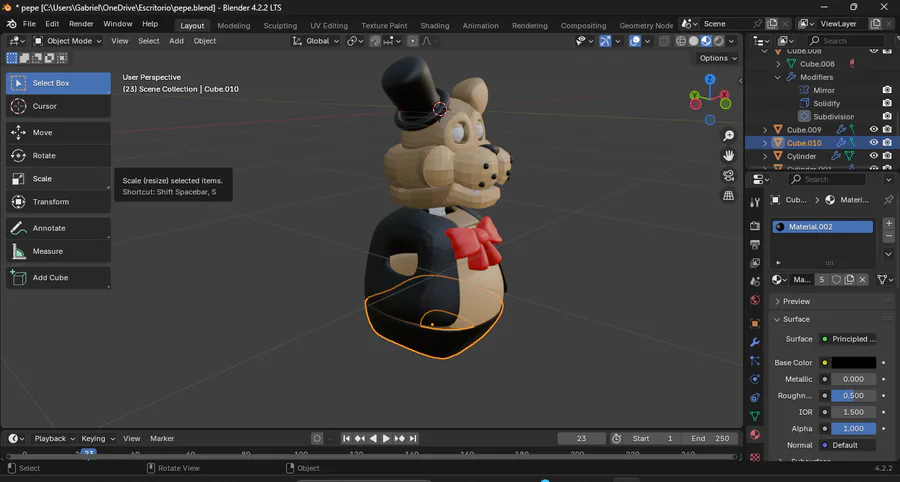Choose the Add Cube tool
Image resolution: width=900 pixels, height=482 pixels.
(x=58, y=278)
